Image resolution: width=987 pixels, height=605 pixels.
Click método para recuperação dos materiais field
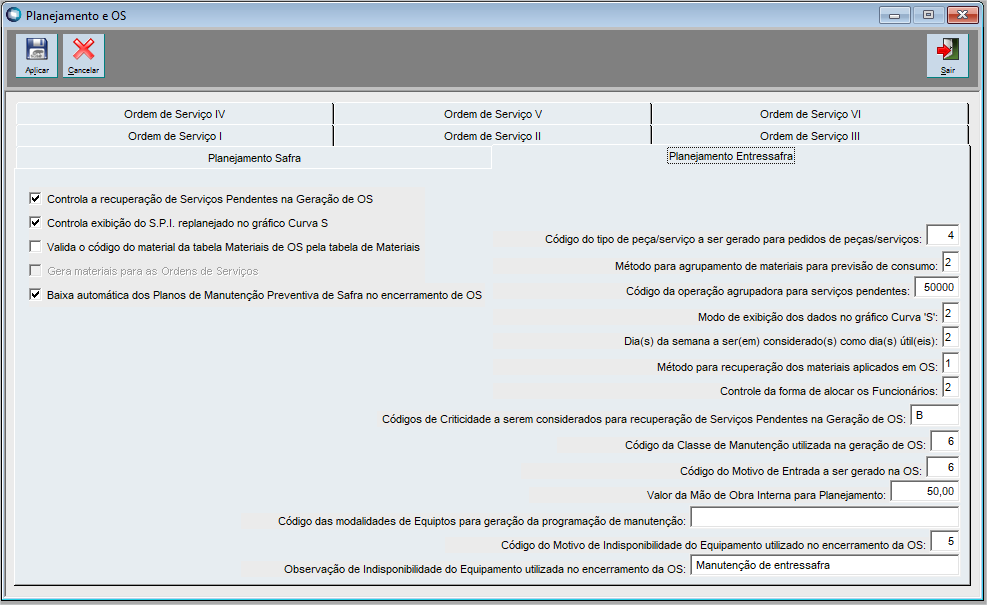pos(950,364)
